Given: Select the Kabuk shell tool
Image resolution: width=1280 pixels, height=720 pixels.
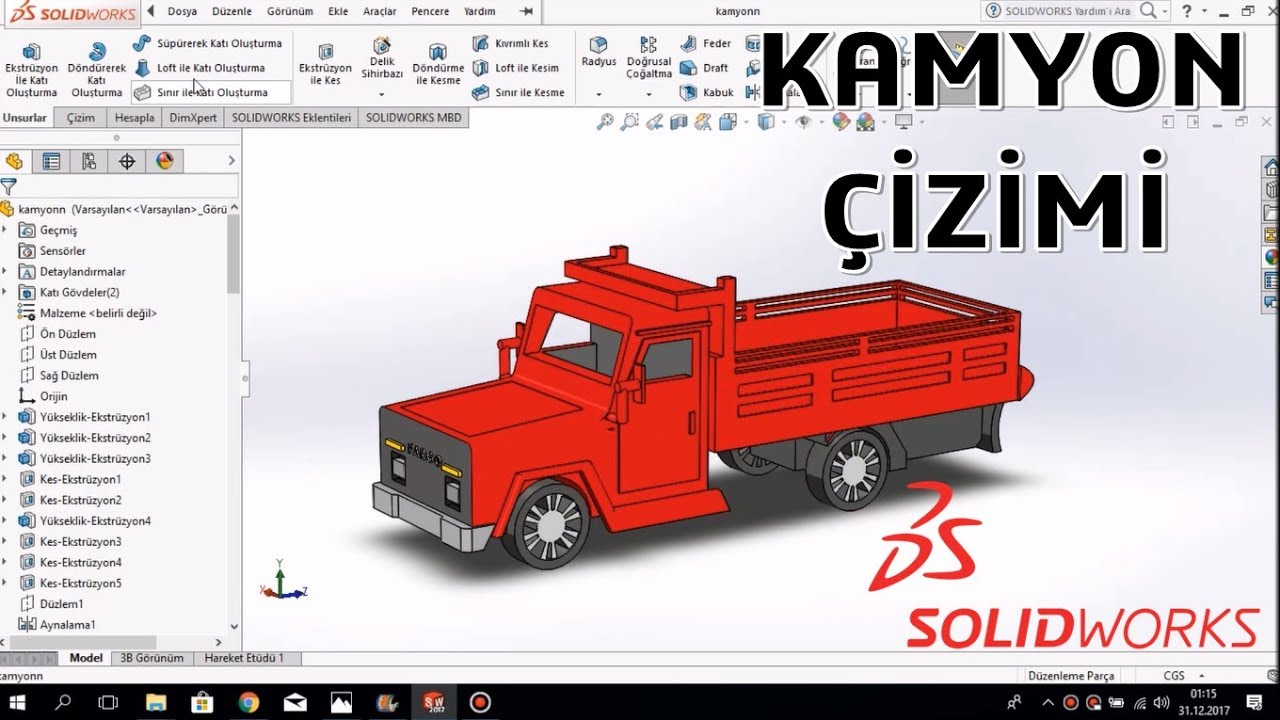Looking at the screenshot, I should pos(707,92).
